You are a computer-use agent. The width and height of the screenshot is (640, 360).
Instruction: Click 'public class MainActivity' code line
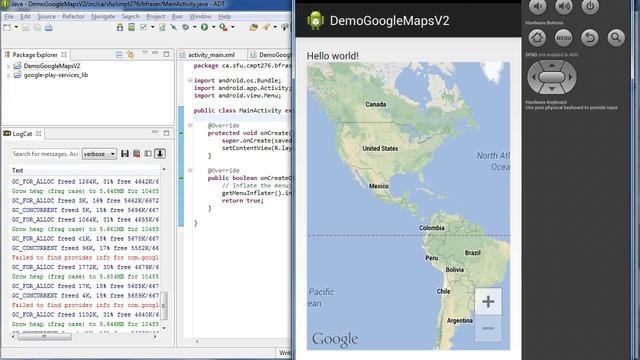pyautogui.click(x=242, y=111)
